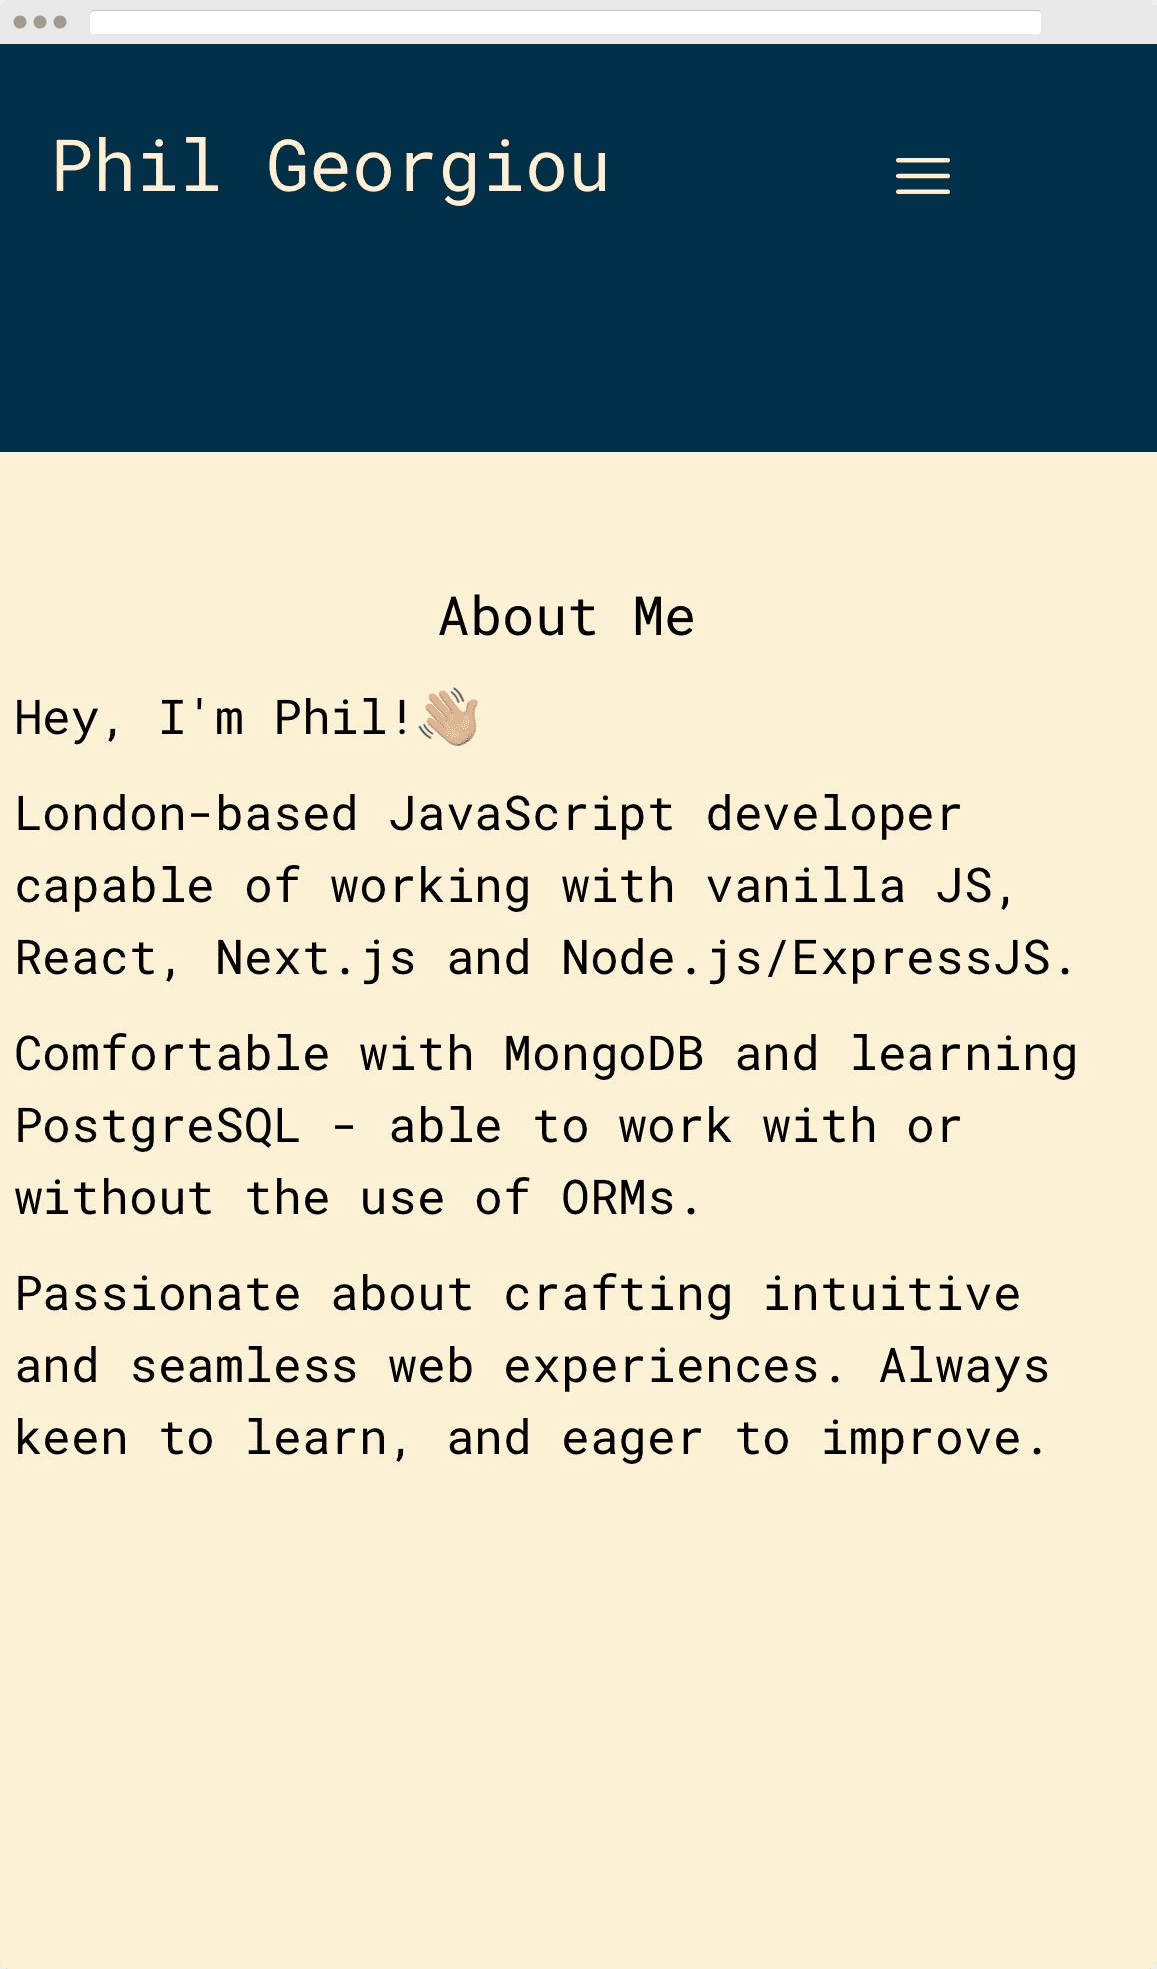Image resolution: width=1157 pixels, height=1969 pixels.
Task: Go to the Phil Georgiou site title
Action: pyautogui.click(x=331, y=168)
